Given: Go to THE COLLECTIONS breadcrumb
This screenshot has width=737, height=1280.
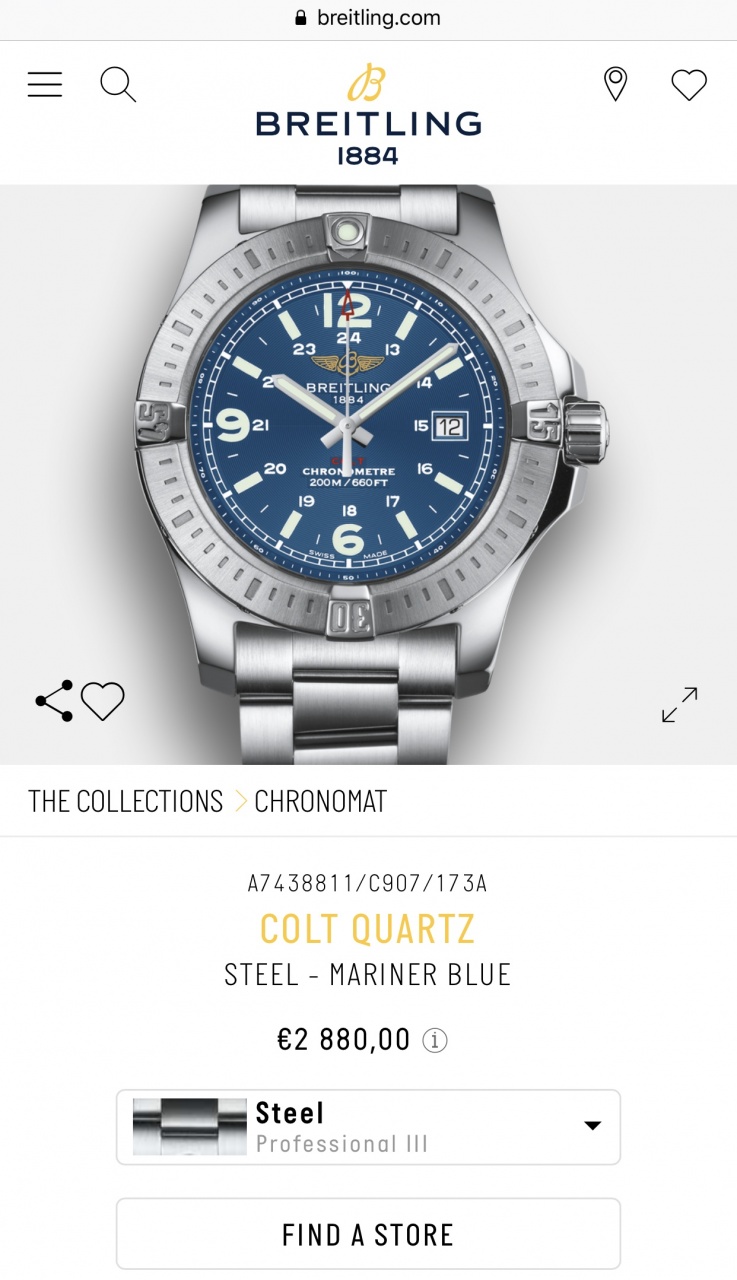Looking at the screenshot, I should tap(126, 801).
